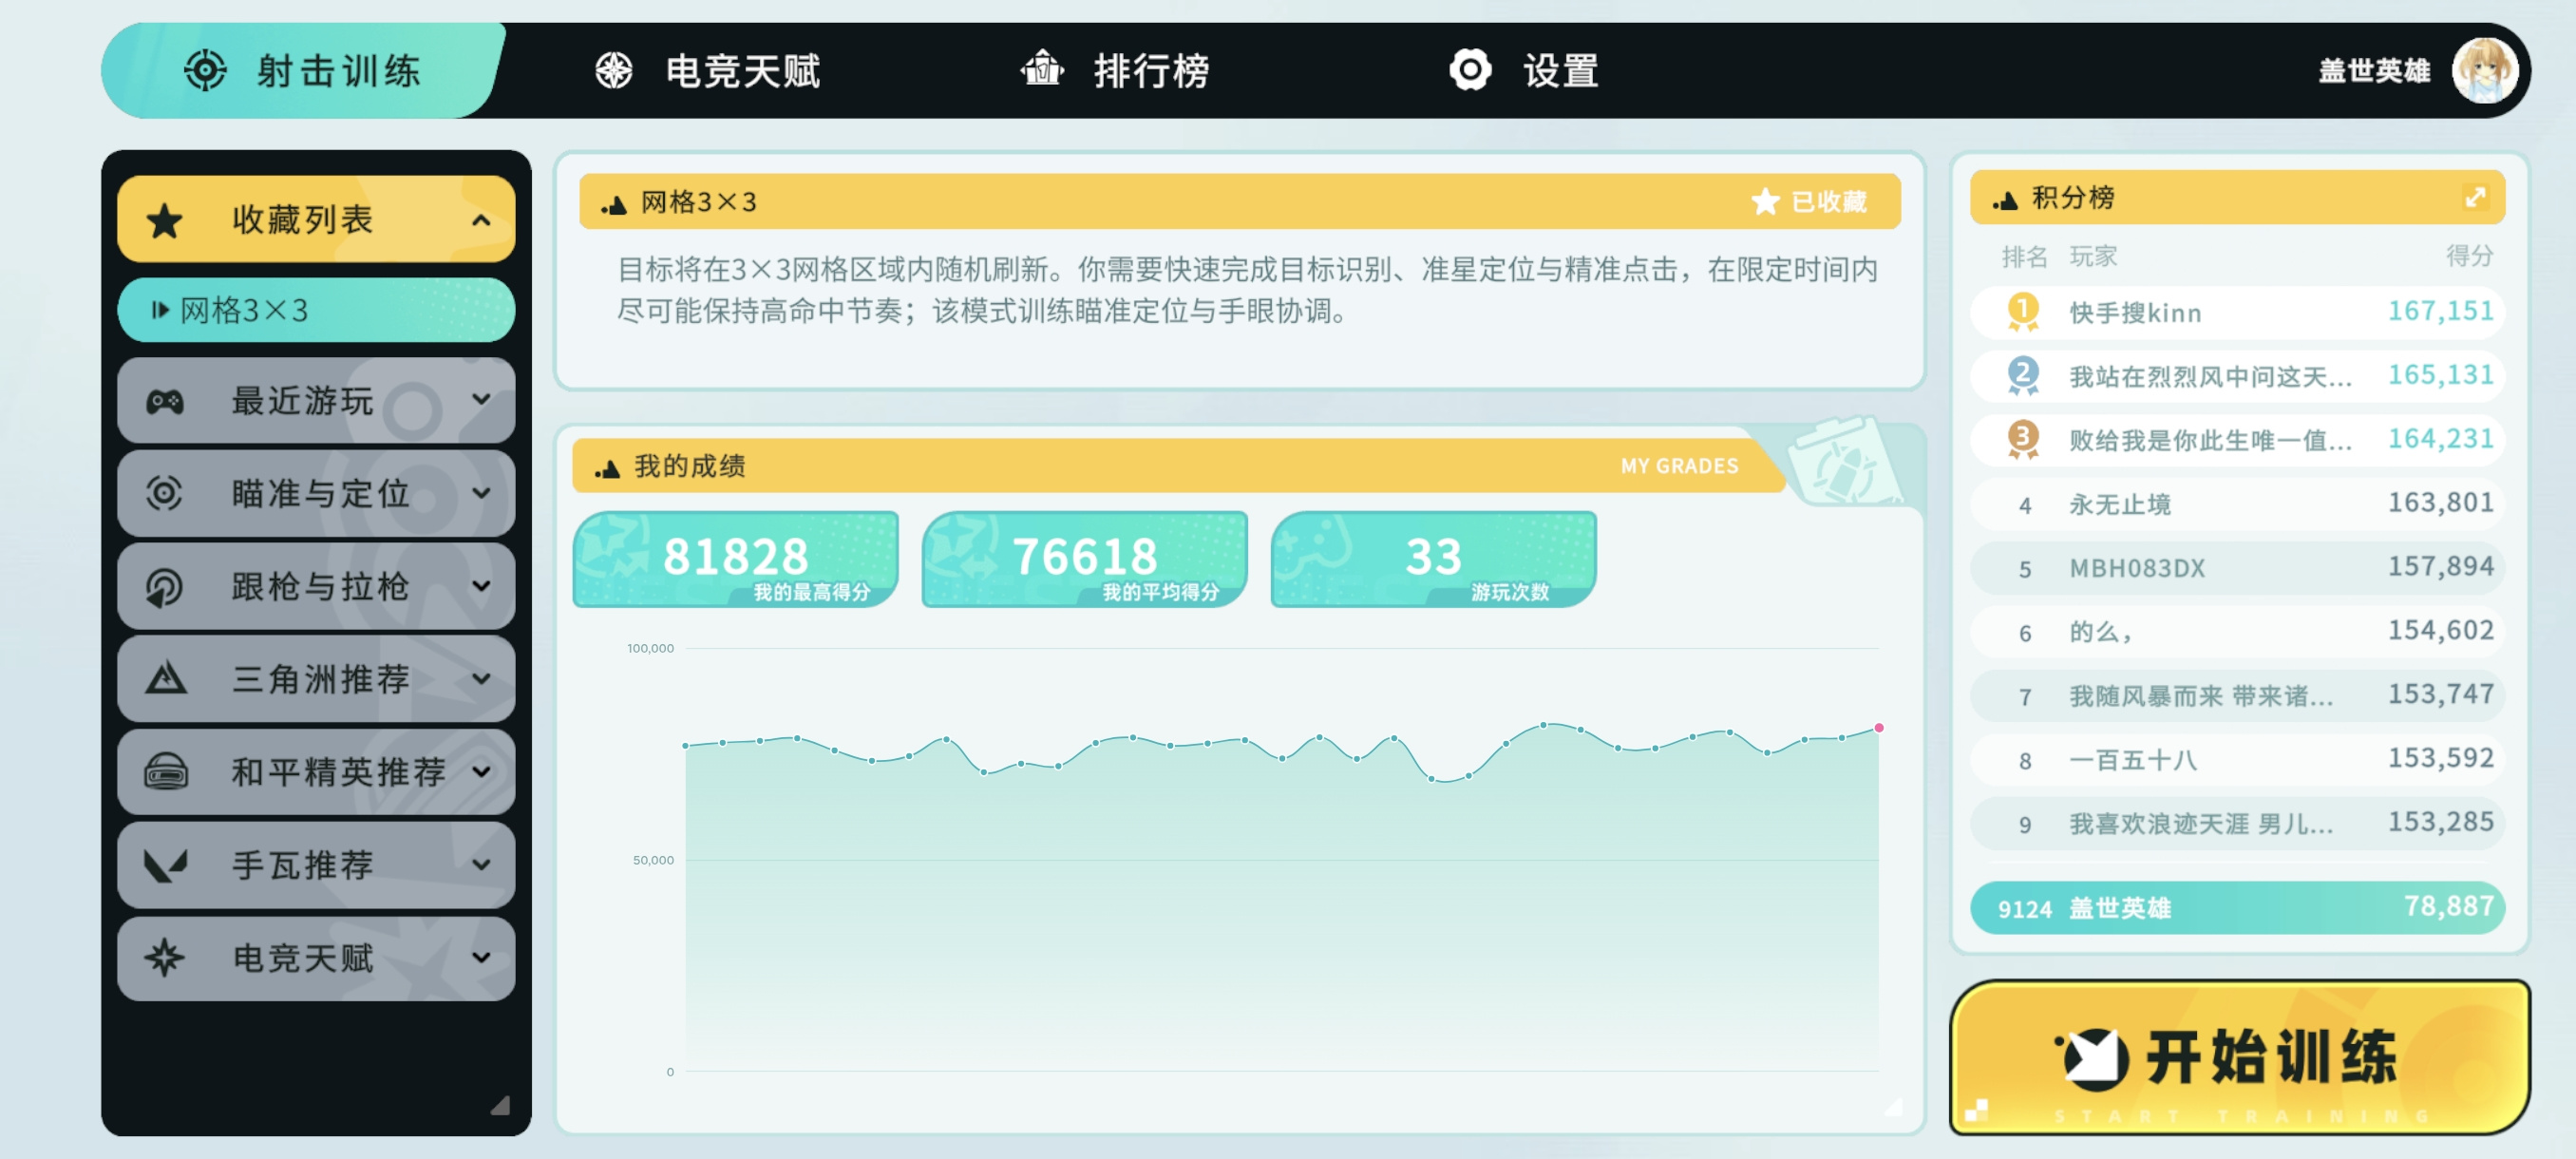Image resolution: width=2576 pixels, height=1159 pixels.
Task: Open the 排行榜 tab
Action: pos(1115,71)
